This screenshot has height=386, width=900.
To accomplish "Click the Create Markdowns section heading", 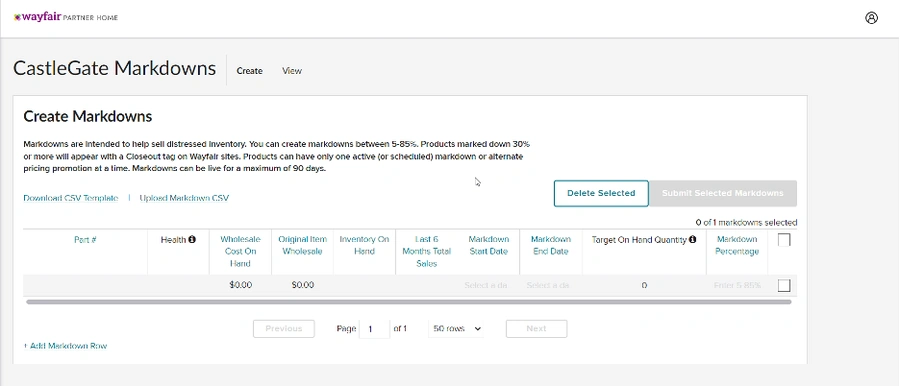I will [x=88, y=117].
